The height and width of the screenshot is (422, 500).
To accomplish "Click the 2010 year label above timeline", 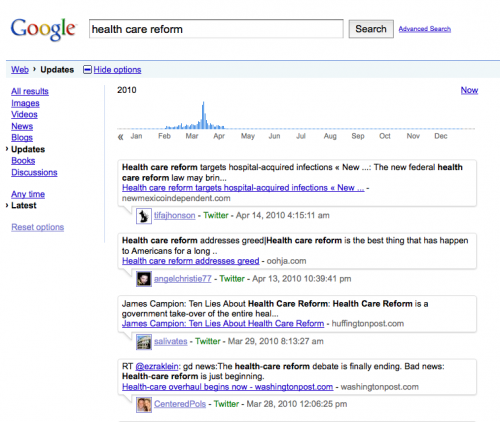I will (x=127, y=90).
